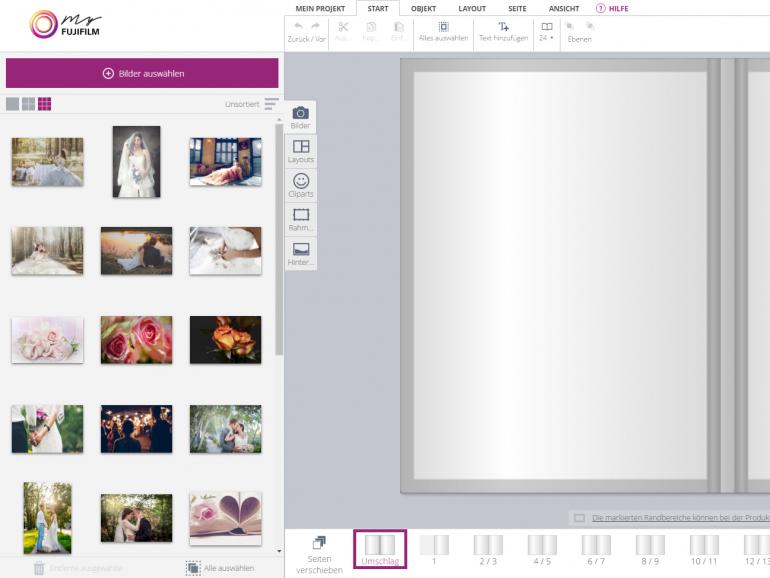Switch to medium thumbnail grid view
Image resolution: width=770 pixels, height=578 pixels.
(28, 104)
